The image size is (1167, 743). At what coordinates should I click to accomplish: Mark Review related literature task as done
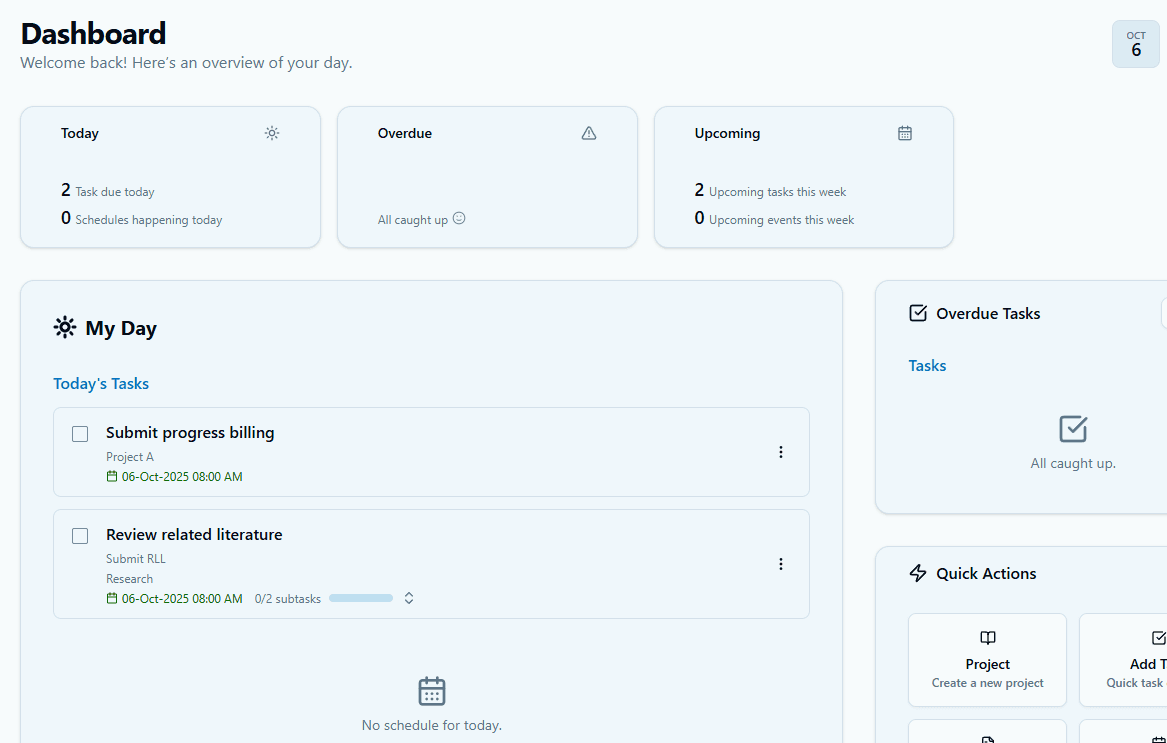pyautogui.click(x=80, y=536)
